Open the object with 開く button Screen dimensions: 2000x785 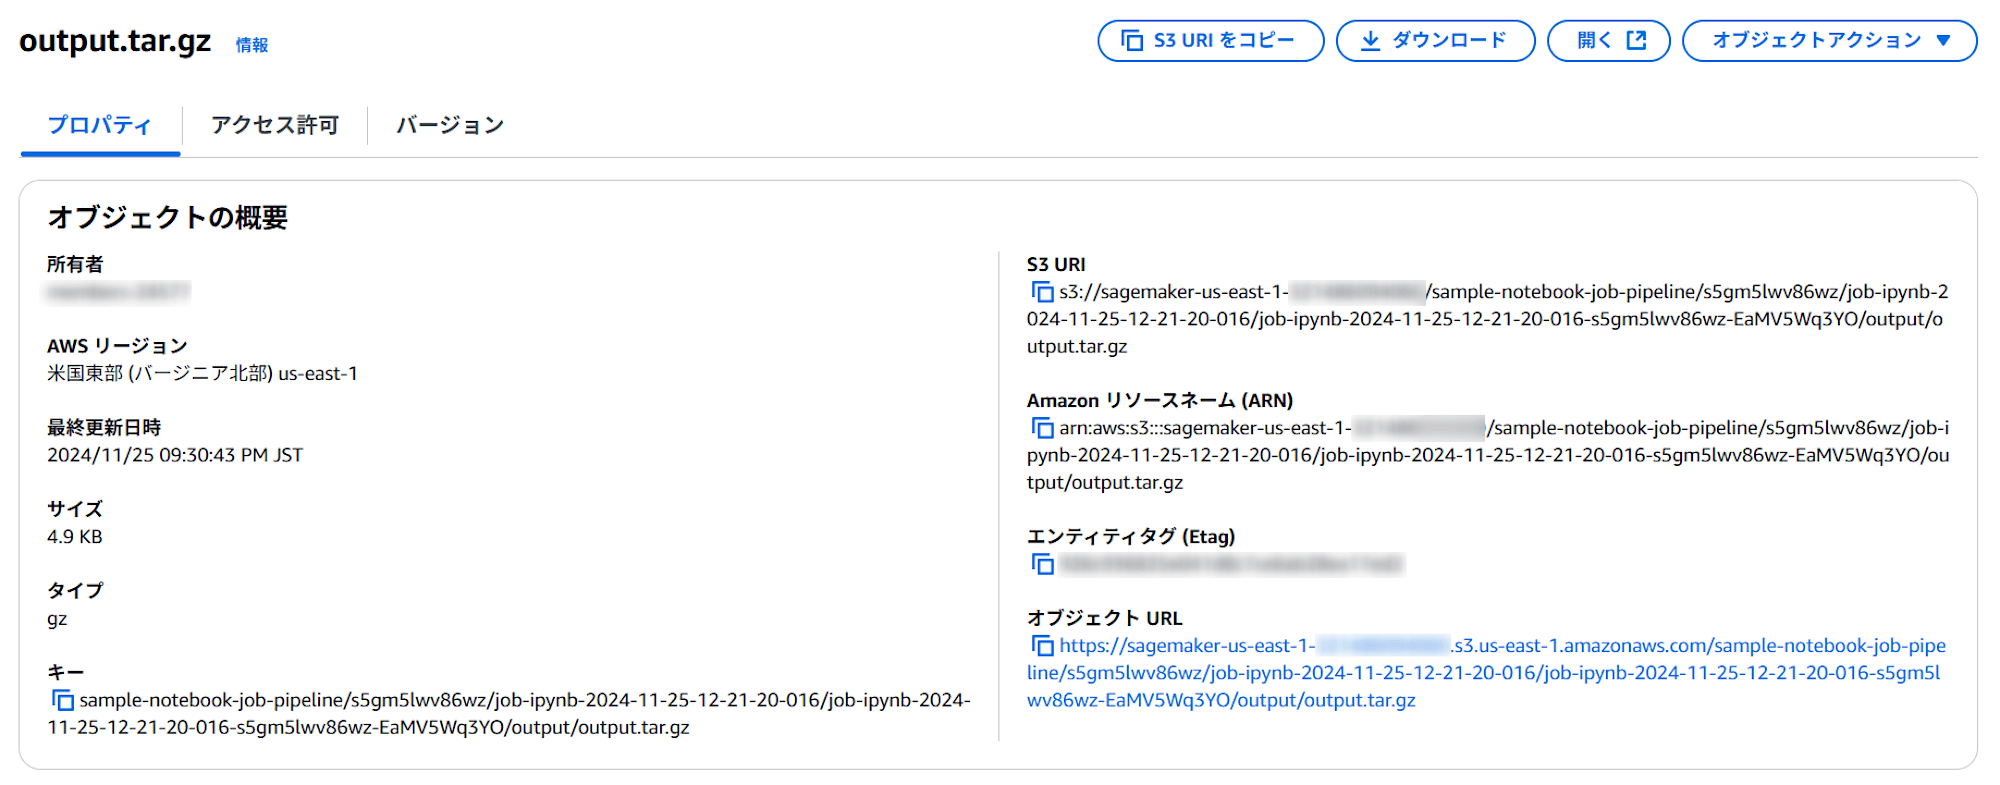click(x=1608, y=41)
